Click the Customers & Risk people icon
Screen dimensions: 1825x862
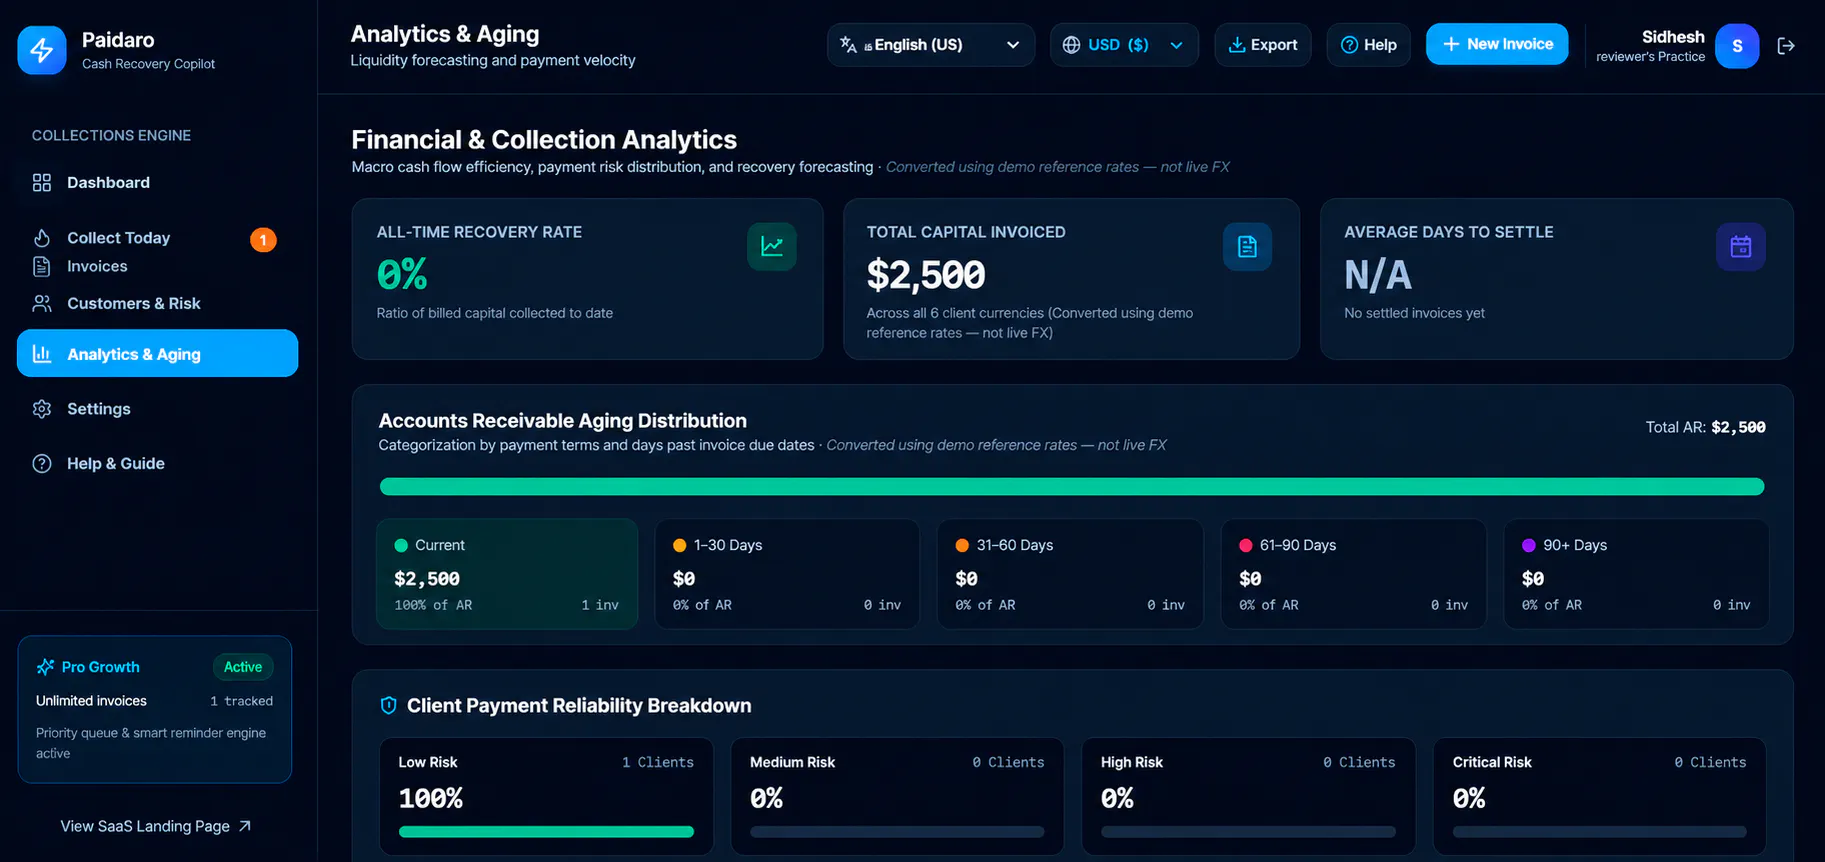(42, 303)
